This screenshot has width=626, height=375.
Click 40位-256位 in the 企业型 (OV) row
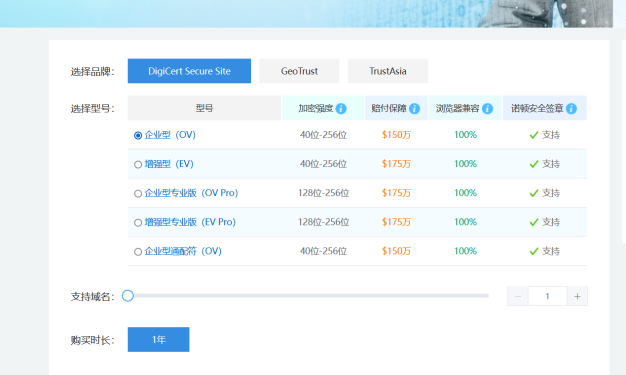(323, 135)
